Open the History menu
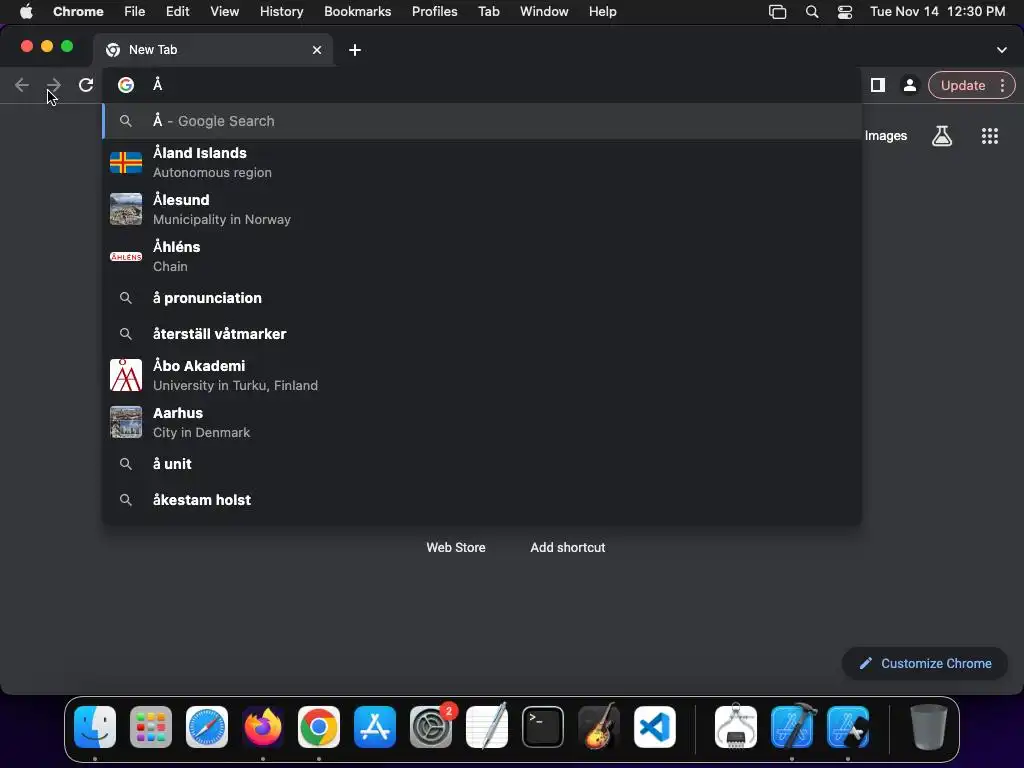Screen dimensions: 1024x768 pos(281,12)
